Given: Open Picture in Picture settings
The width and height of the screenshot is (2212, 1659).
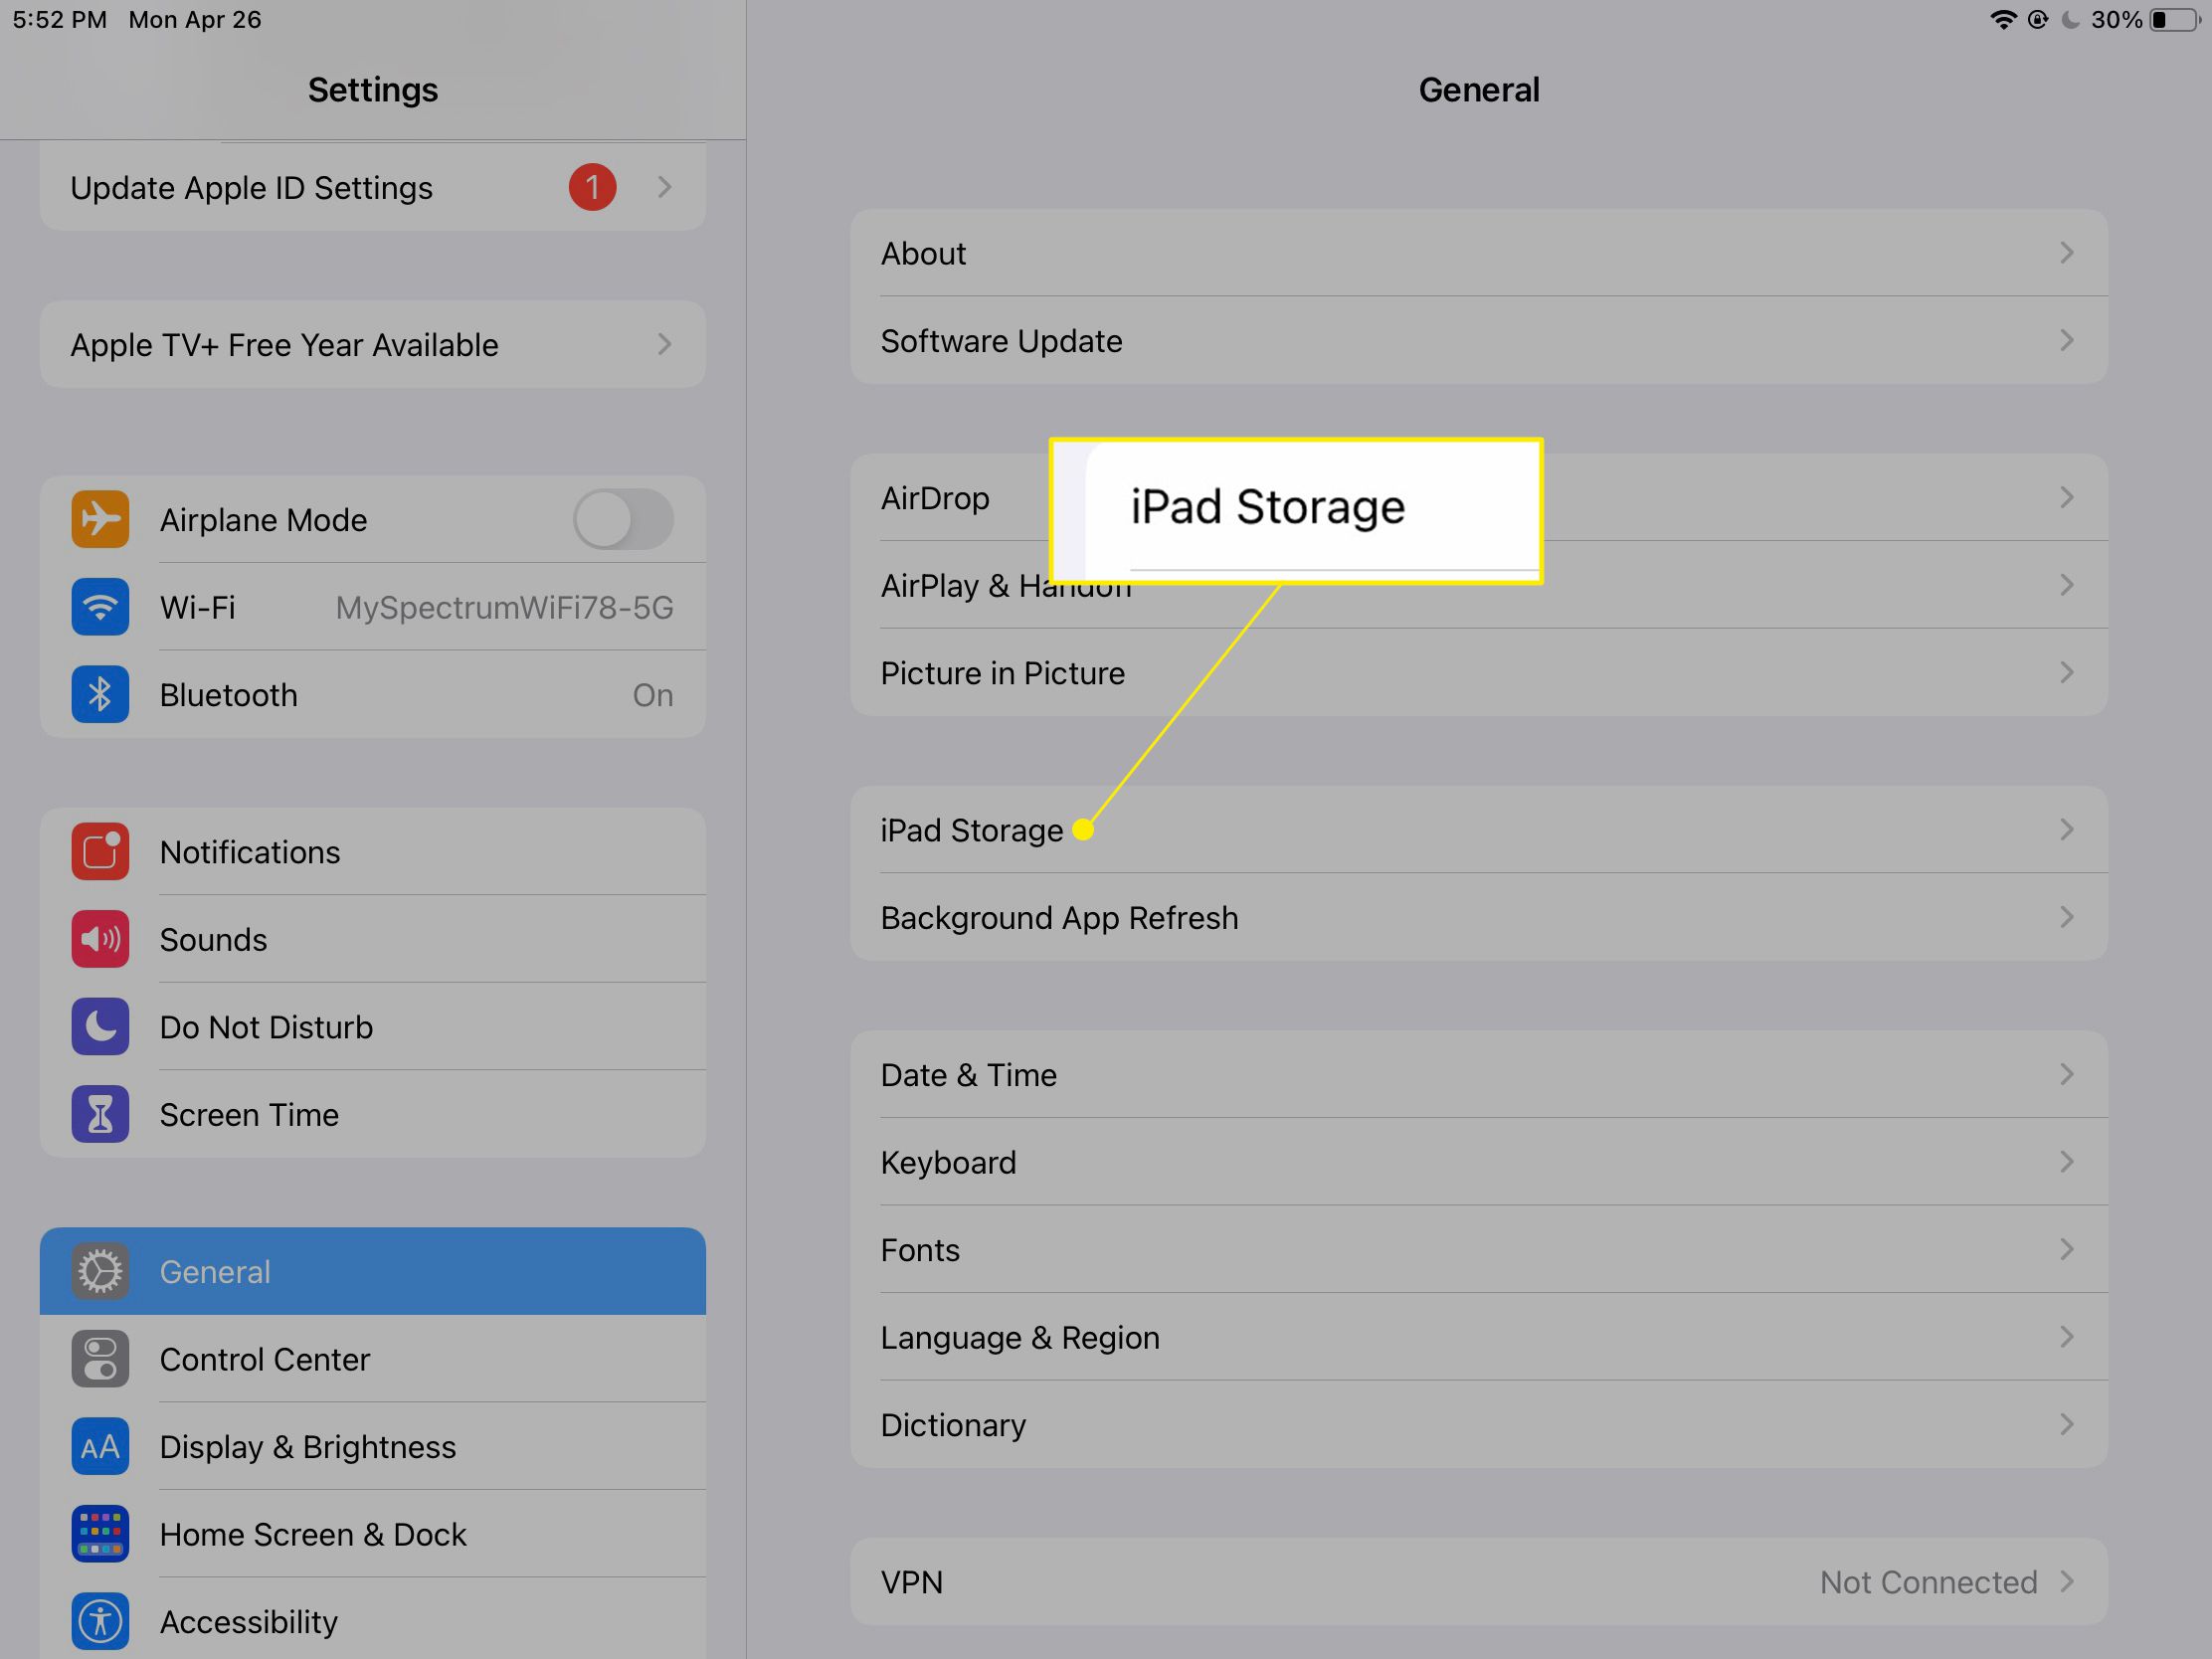Looking at the screenshot, I should (1479, 673).
